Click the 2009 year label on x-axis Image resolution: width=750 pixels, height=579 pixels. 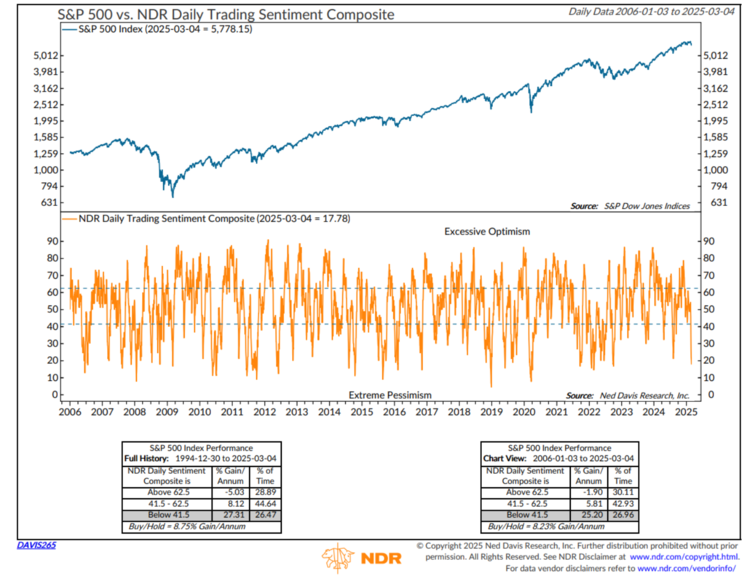coord(167,411)
